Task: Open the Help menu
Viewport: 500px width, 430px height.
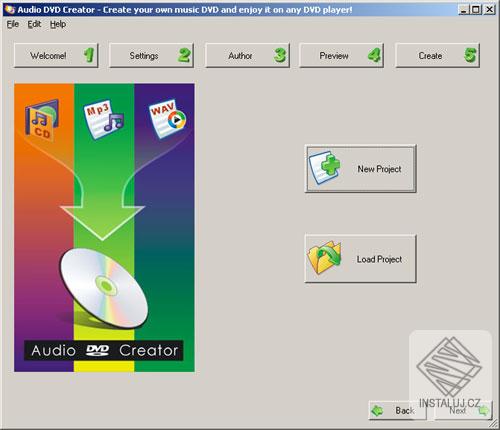Action: click(x=58, y=24)
